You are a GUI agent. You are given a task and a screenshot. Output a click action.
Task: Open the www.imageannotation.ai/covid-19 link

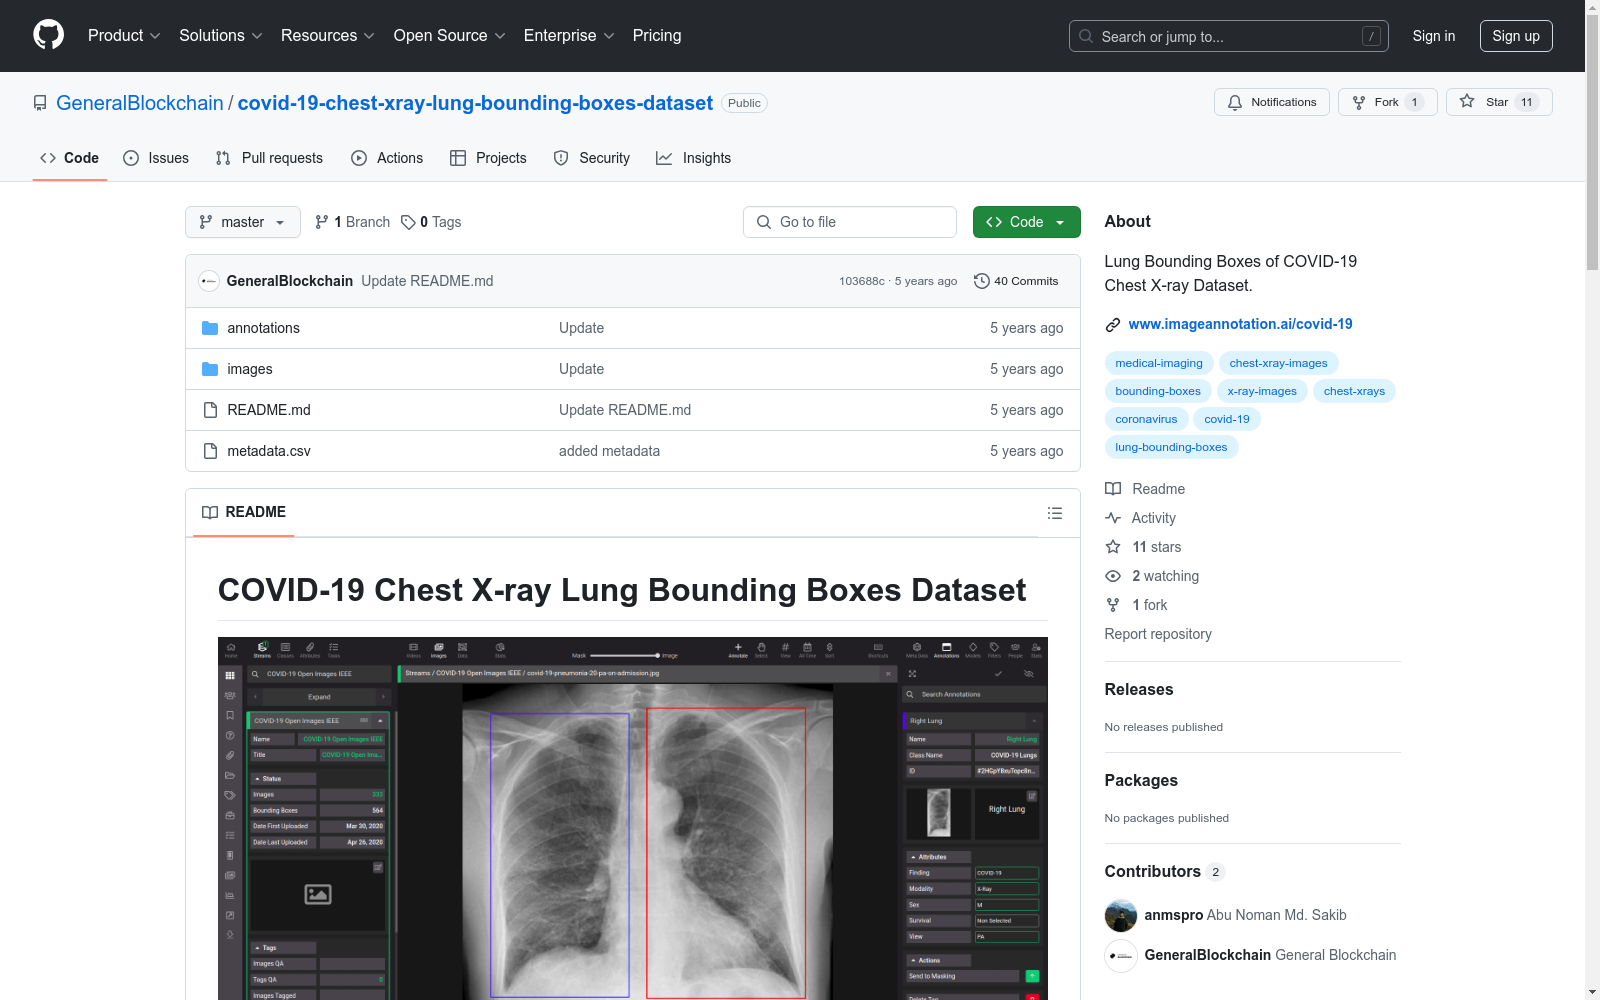1240,324
